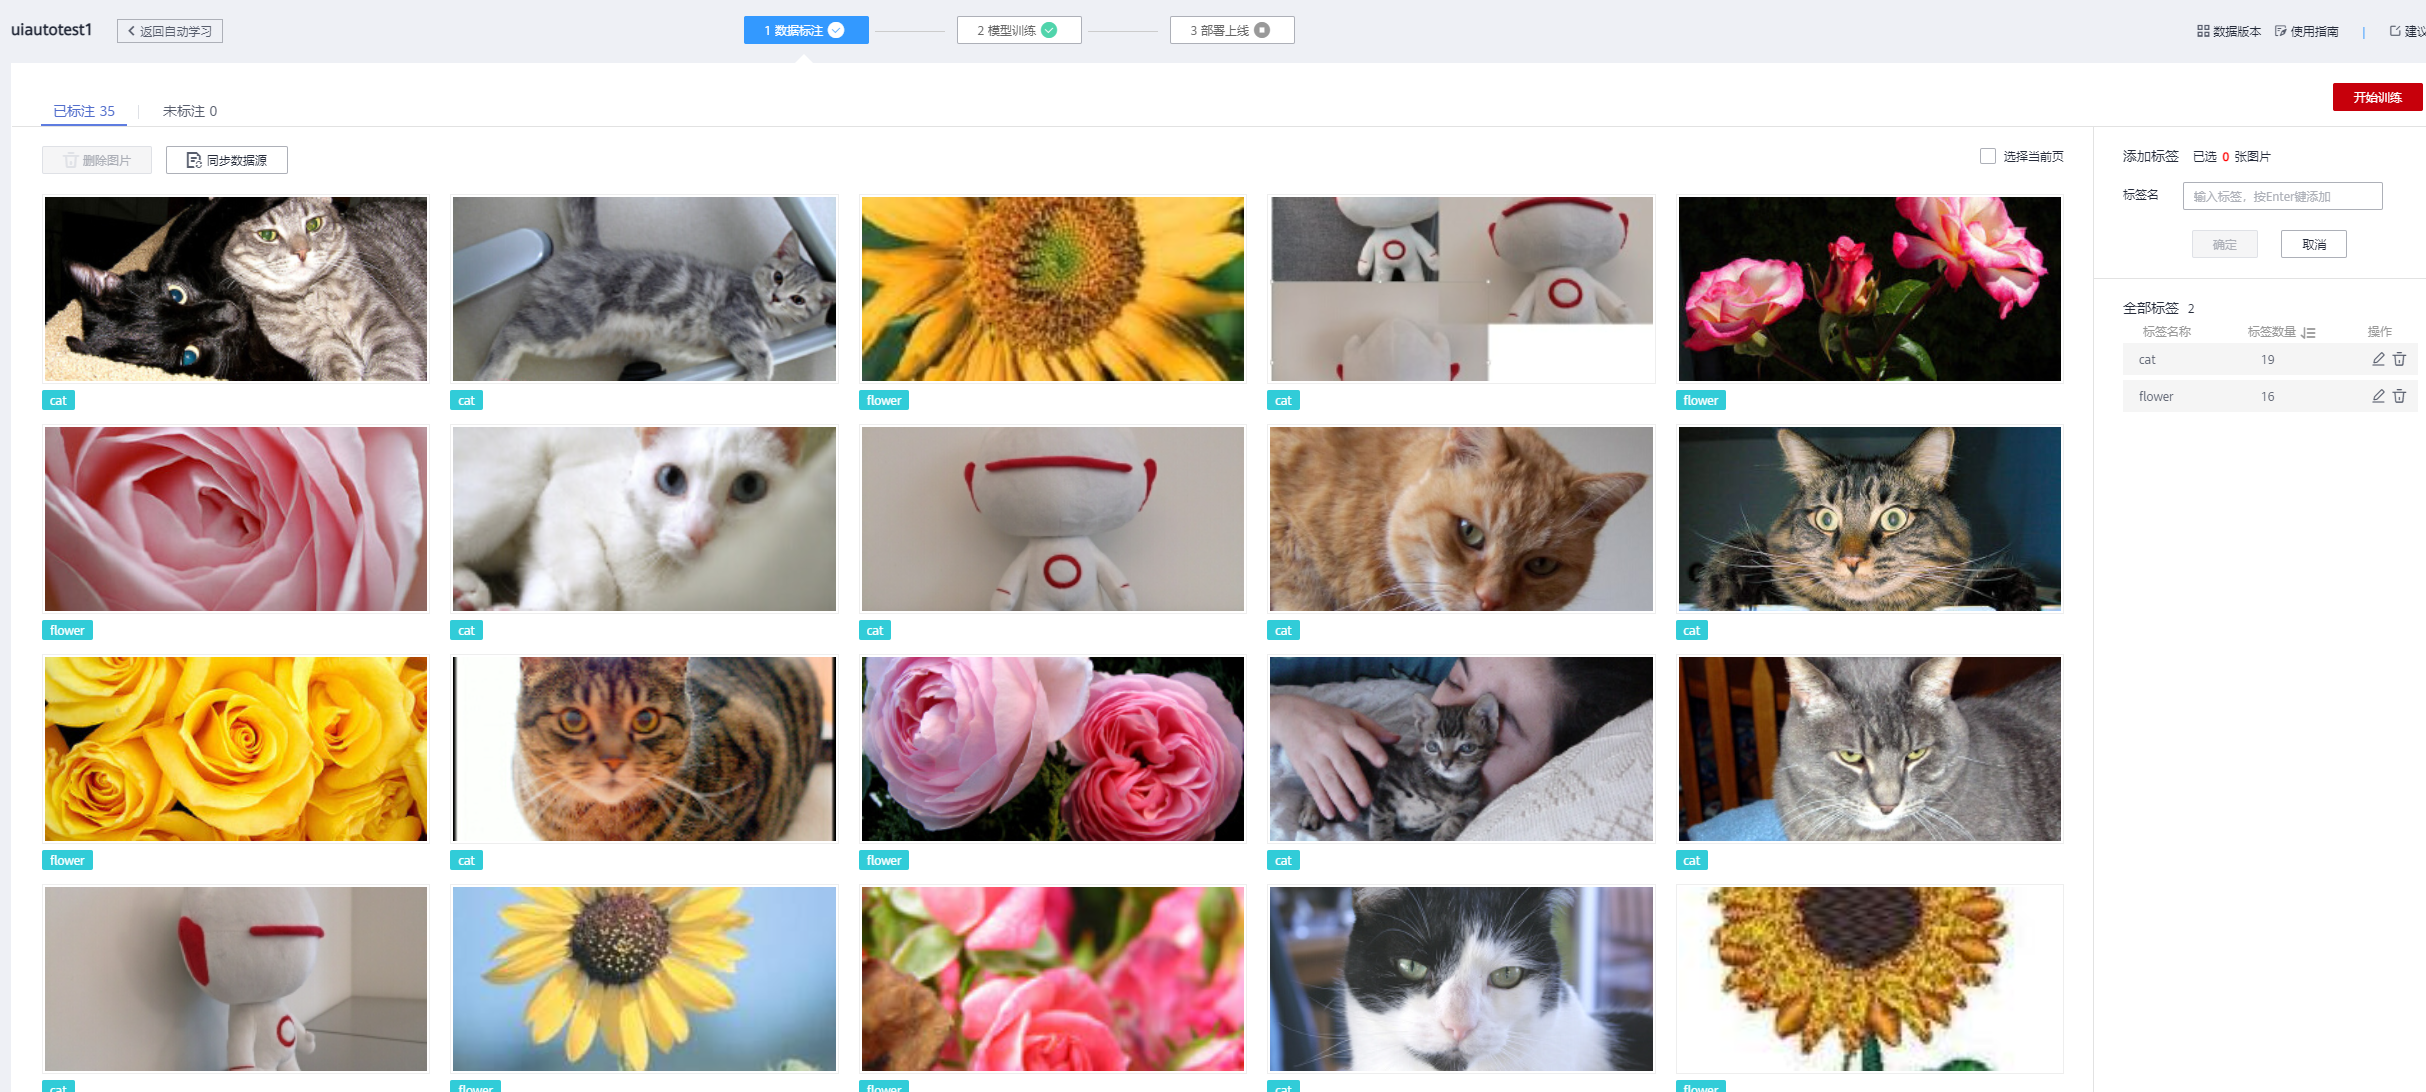The image size is (2426, 1092).
Task: Focus the 标签名 input field
Action: click(x=2281, y=196)
